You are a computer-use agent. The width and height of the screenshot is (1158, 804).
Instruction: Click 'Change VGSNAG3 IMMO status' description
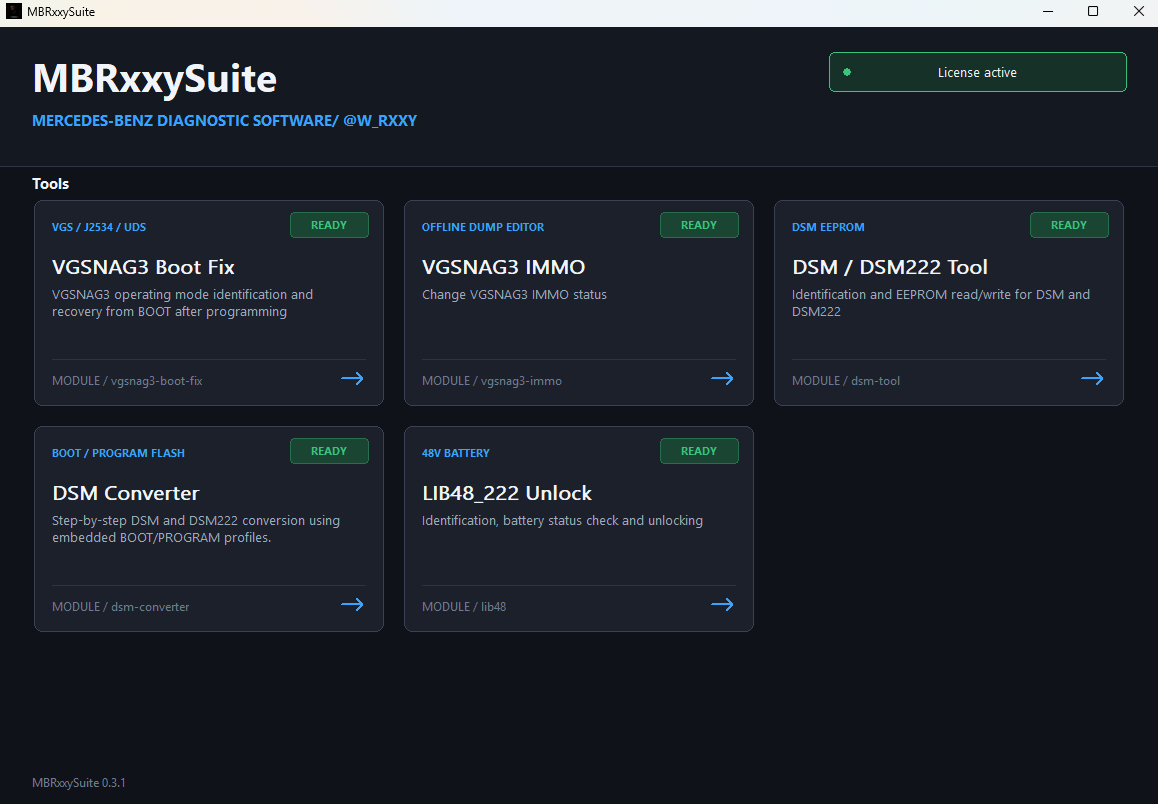pos(514,295)
